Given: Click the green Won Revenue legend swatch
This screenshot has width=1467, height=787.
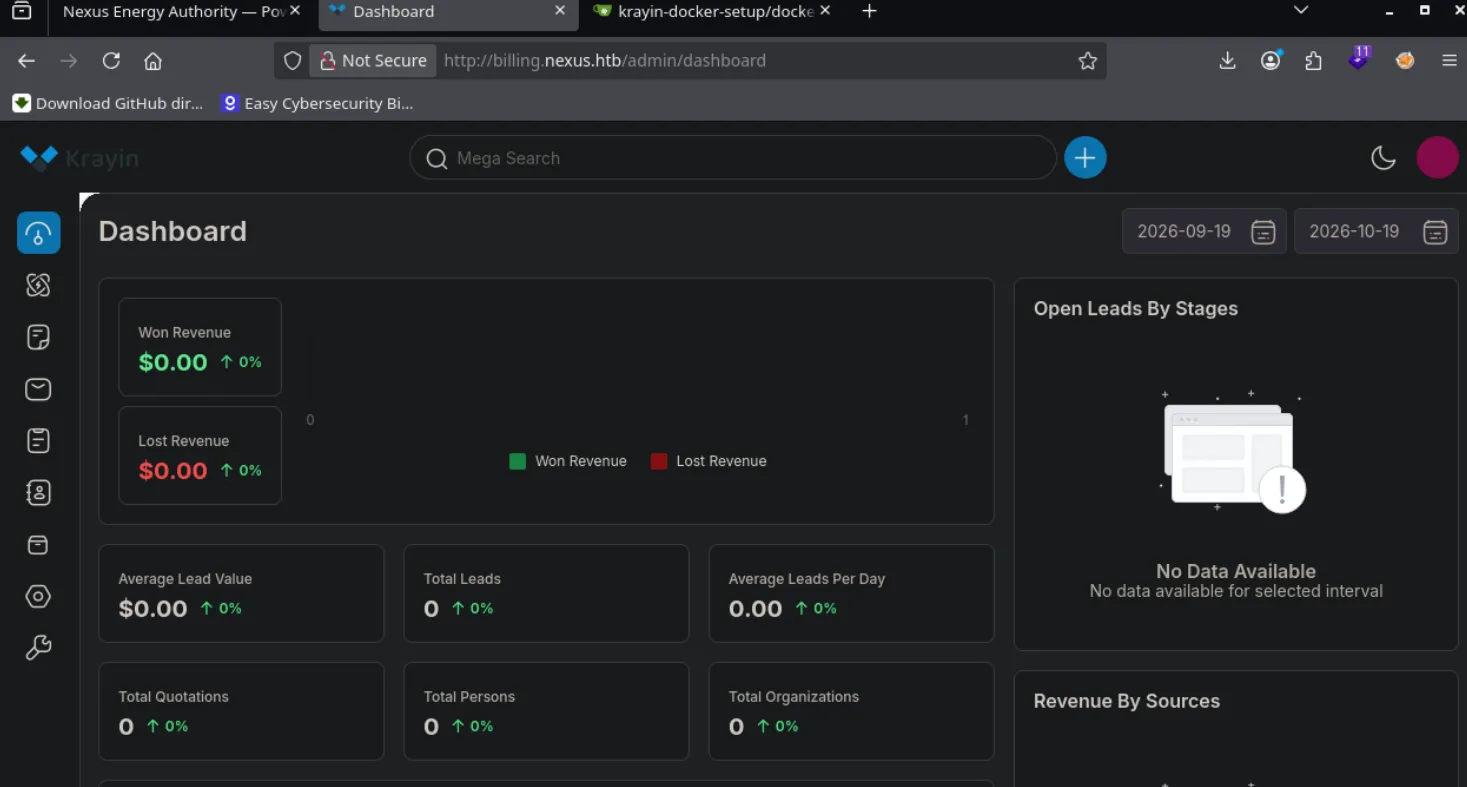Looking at the screenshot, I should [518, 461].
